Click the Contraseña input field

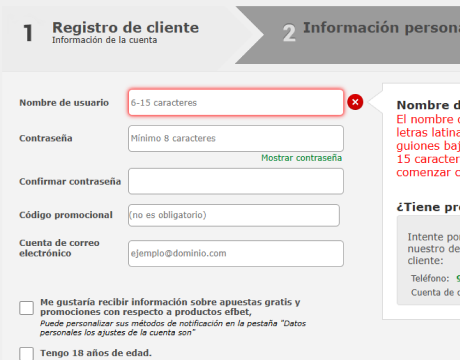[236, 138]
